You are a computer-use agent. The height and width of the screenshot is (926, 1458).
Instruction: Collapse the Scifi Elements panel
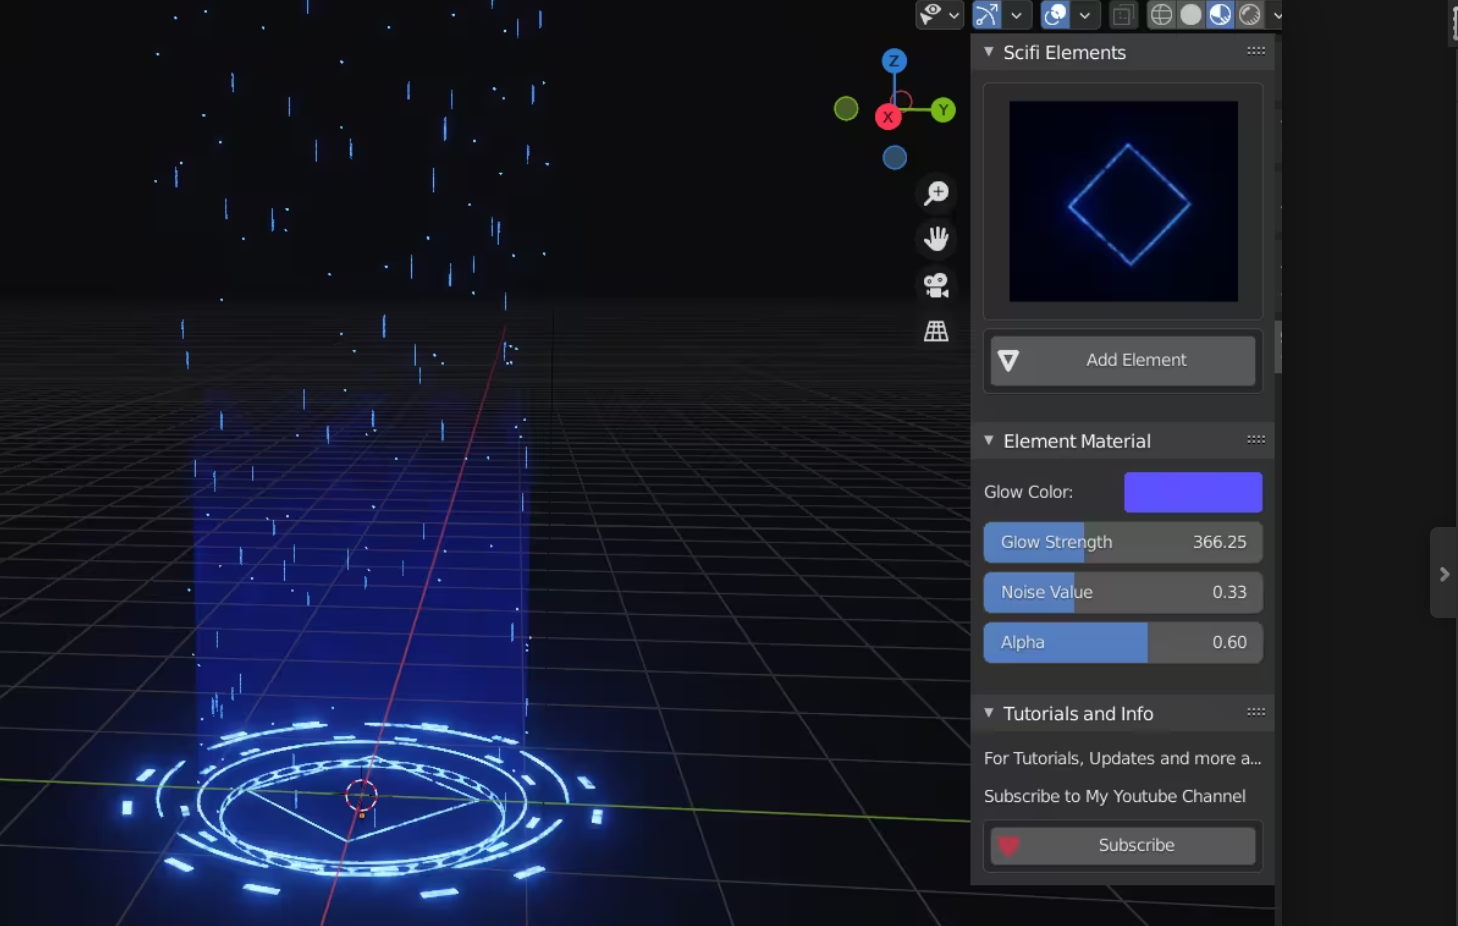(x=989, y=52)
